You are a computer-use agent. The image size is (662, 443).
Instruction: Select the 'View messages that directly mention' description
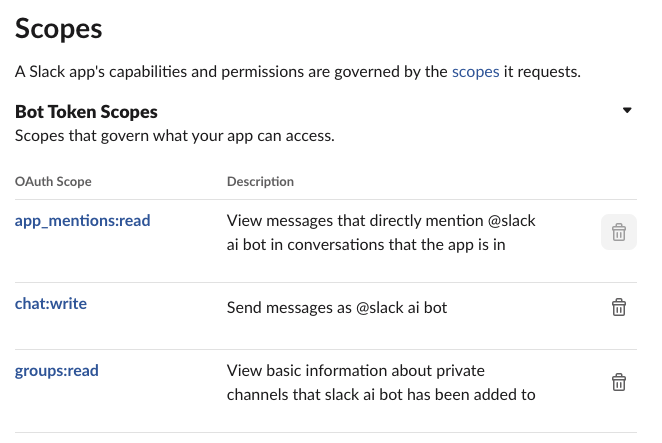tap(381, 221)
